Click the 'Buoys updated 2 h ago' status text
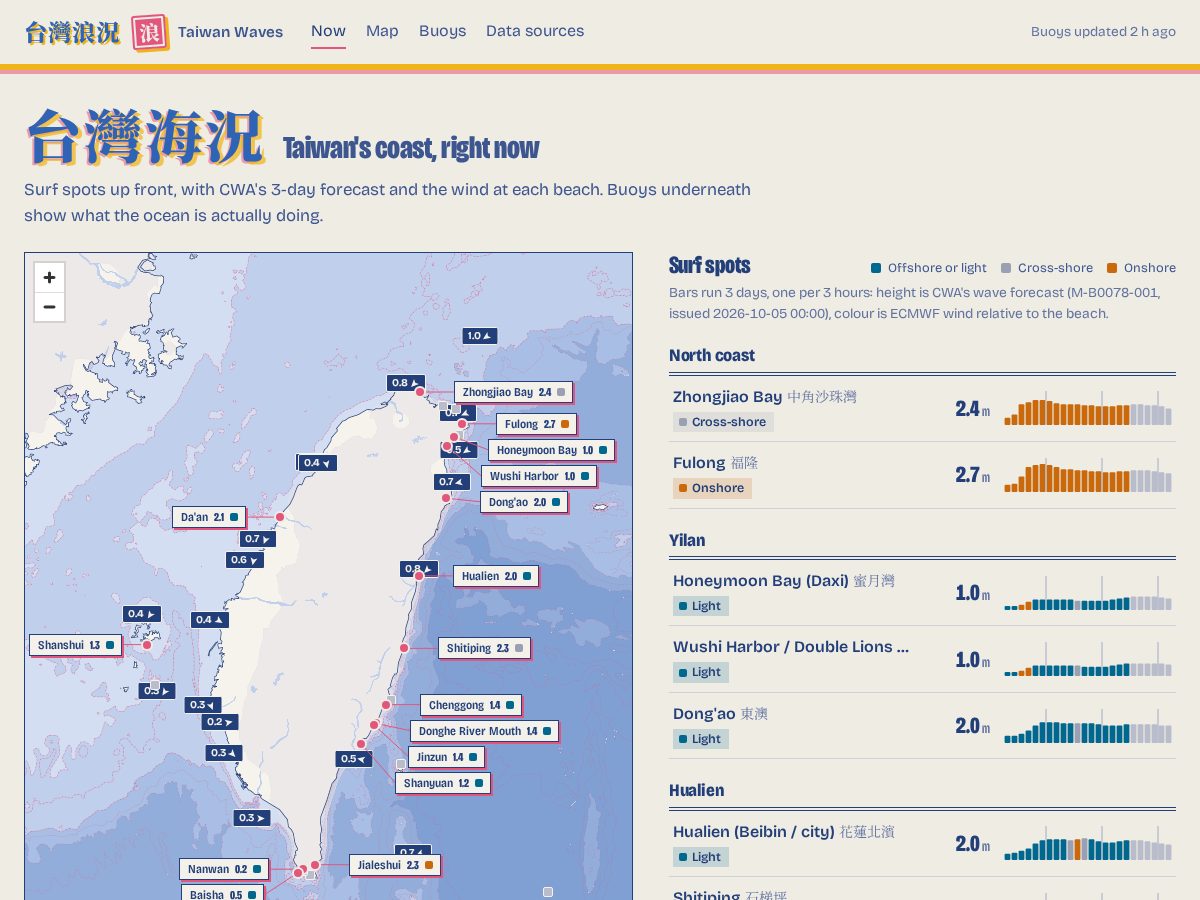This screenshot has height=900, width=1200. (1103, 32)
